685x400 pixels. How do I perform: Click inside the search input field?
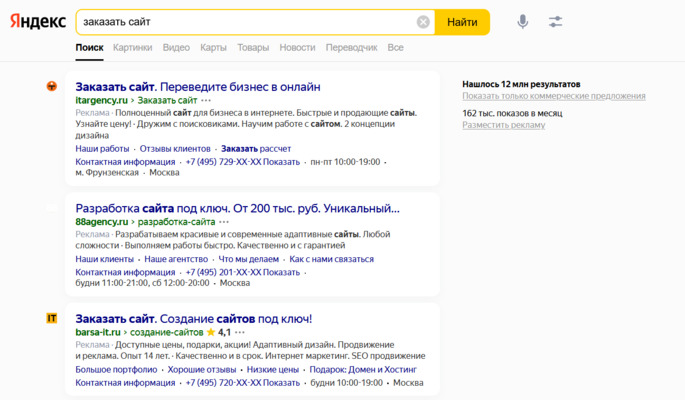240,22
